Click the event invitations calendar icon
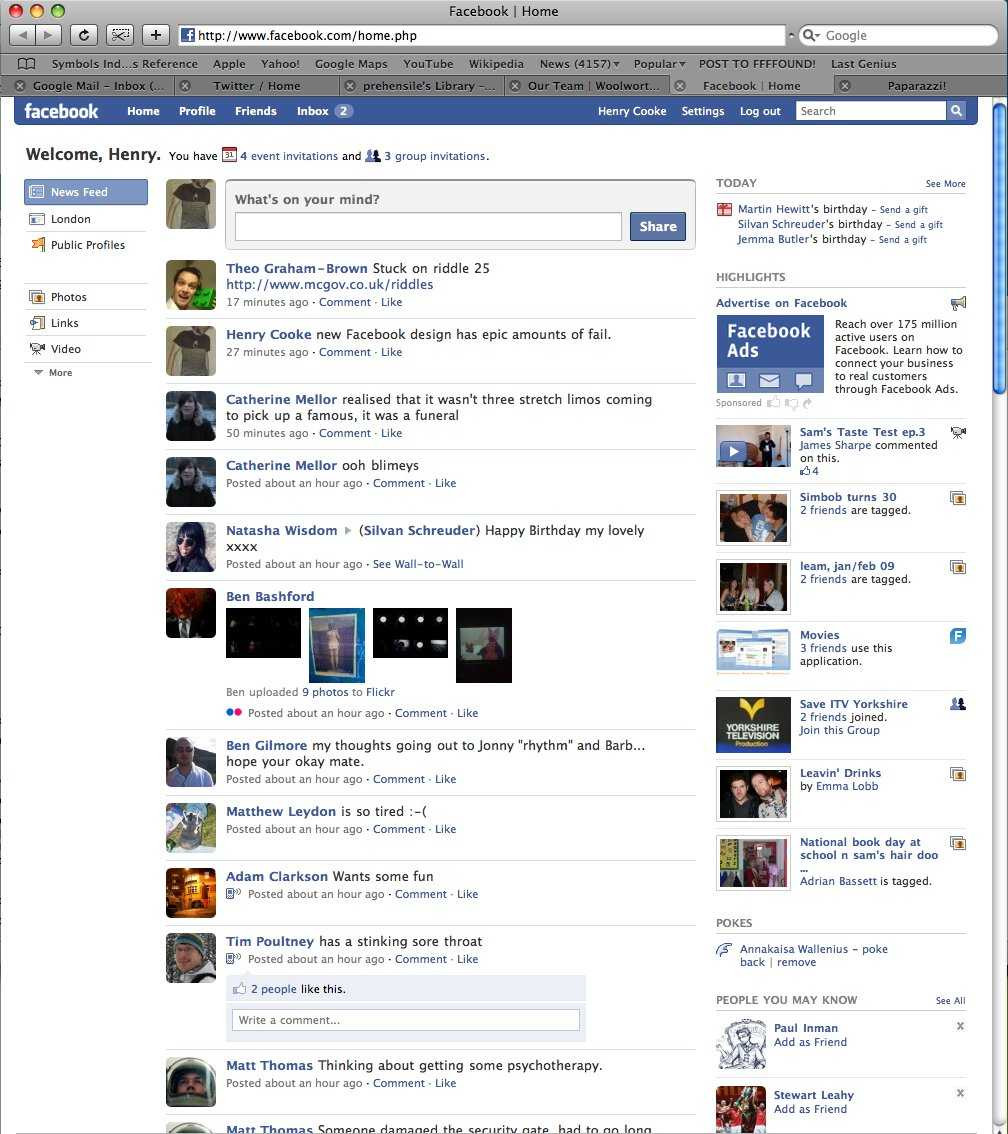This screenshot has height=1134, width=1008. tap(231, 156)
